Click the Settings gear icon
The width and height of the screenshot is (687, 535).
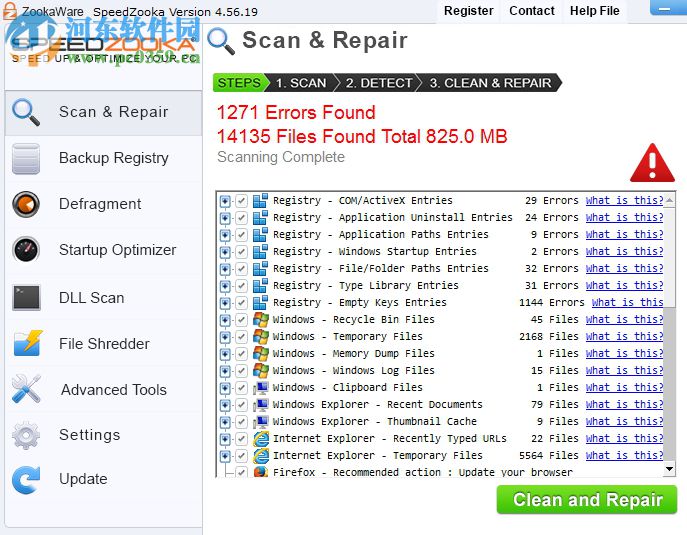26,435
